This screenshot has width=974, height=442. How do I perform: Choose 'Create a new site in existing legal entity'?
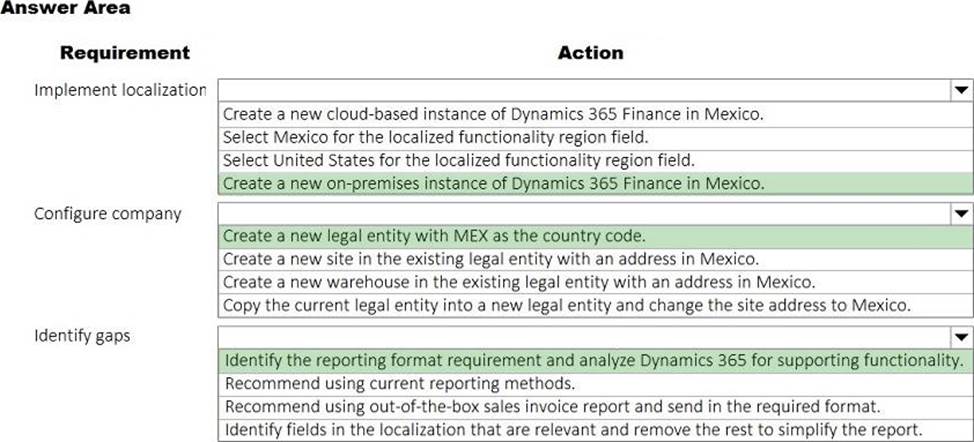click(483, 259)
